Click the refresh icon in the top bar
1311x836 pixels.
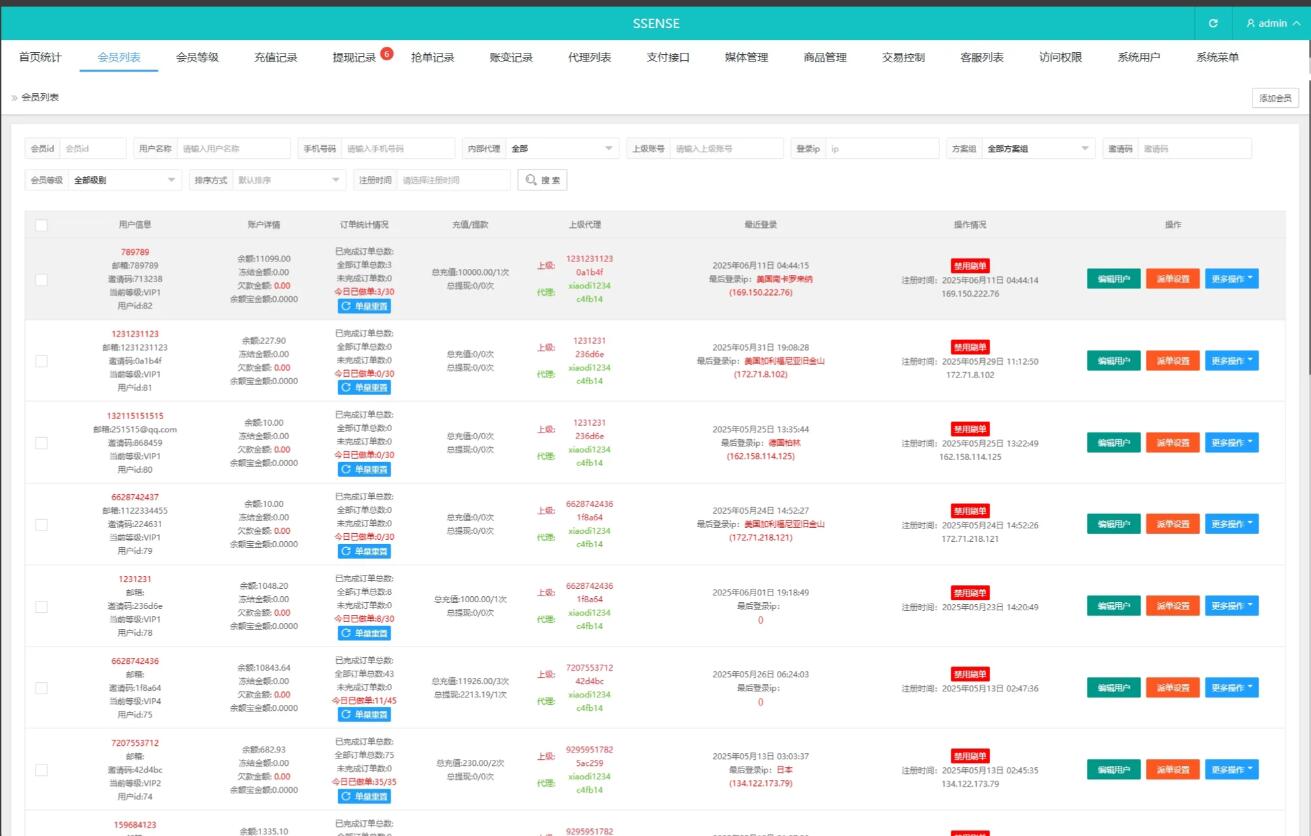[1213, 23]
